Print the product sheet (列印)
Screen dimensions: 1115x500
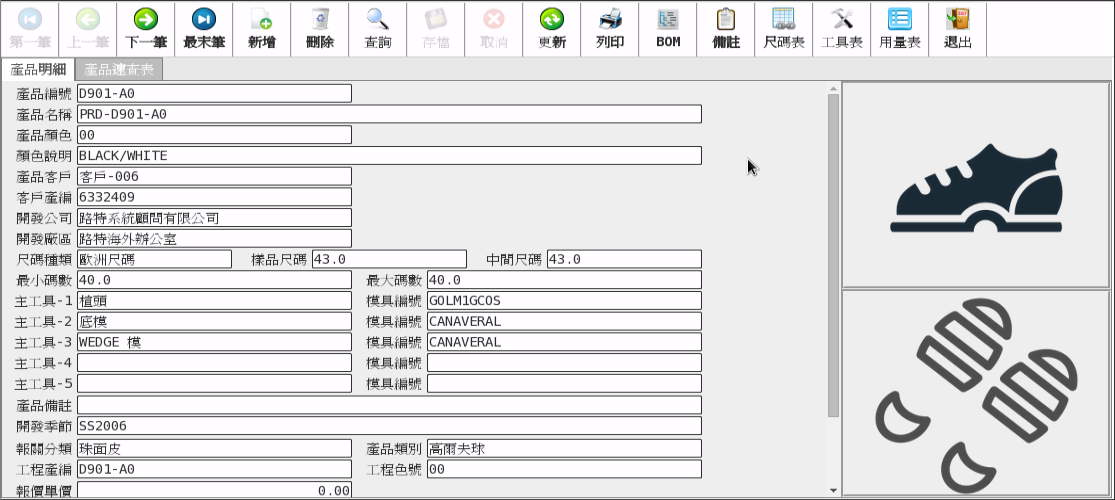[610, 29]
